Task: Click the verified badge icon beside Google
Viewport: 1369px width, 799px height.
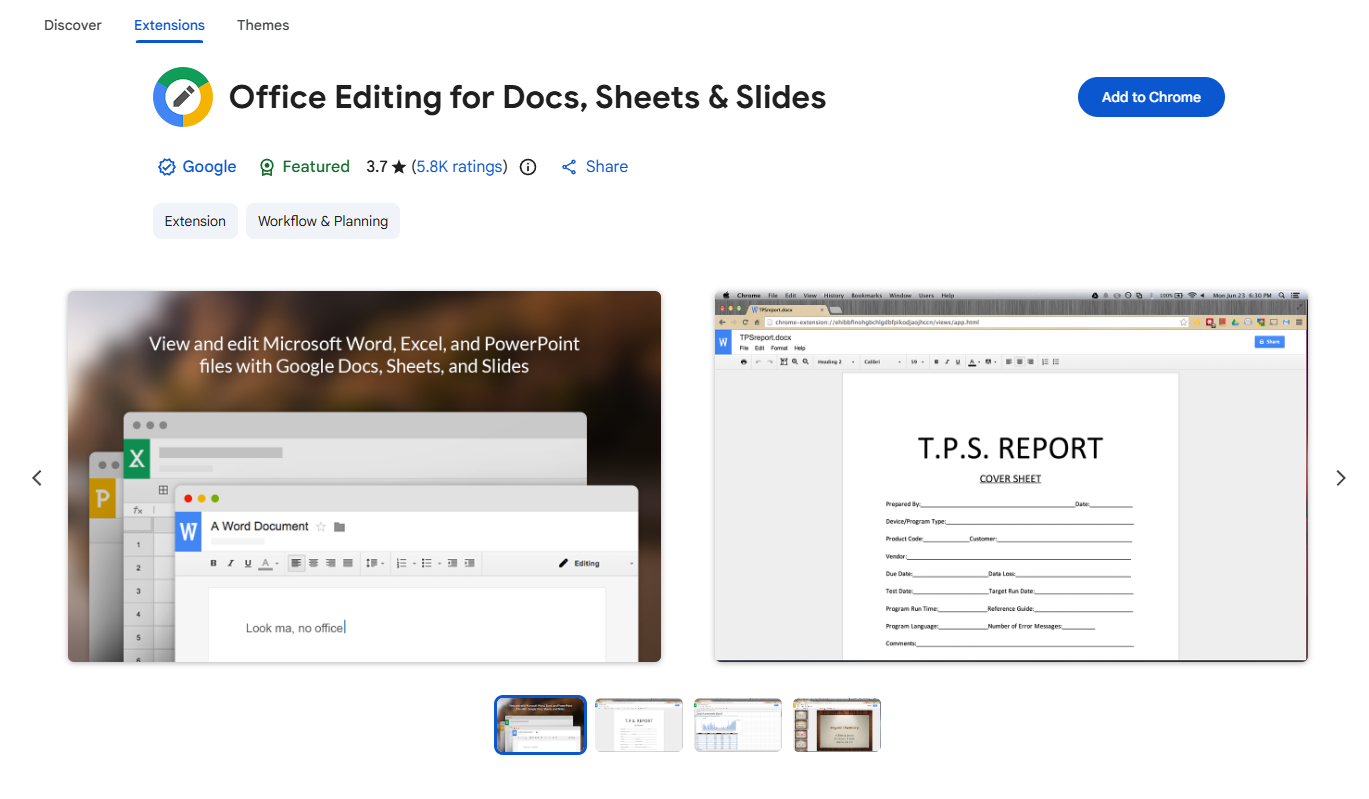Action: click(x=167, y=167)
